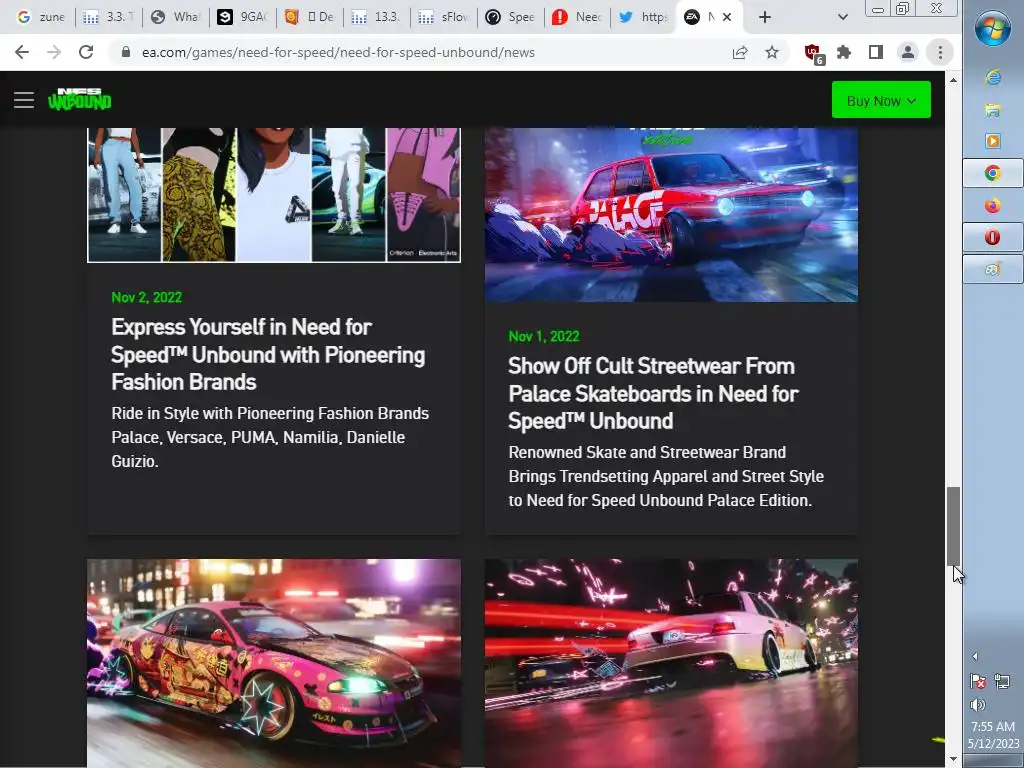Open Windows Media Player from taskbar
The image size is (1024, 768).
click(993, 141)
